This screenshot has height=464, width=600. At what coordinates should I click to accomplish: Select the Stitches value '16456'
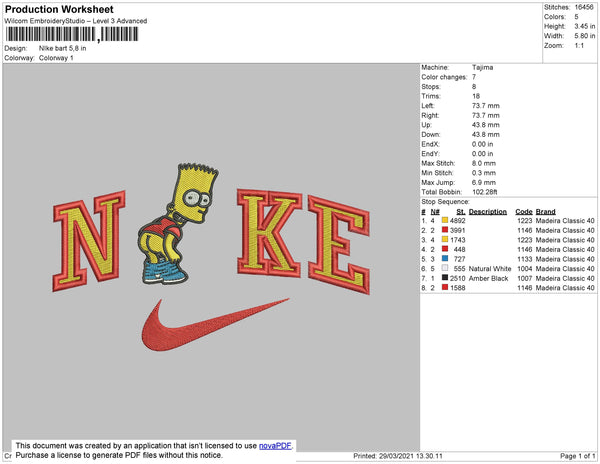tap(584, 7)
